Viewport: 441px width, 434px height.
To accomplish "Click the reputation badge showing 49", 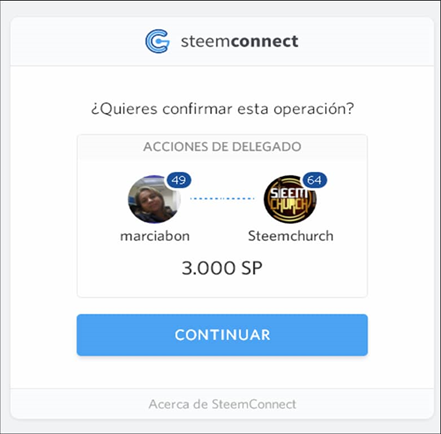I will pyautogui.click(x=179, y=180).
